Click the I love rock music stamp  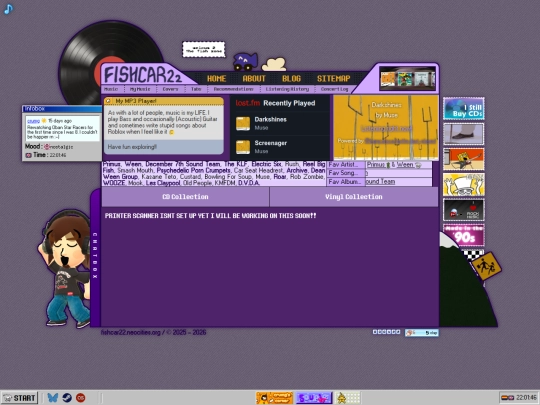464,209
